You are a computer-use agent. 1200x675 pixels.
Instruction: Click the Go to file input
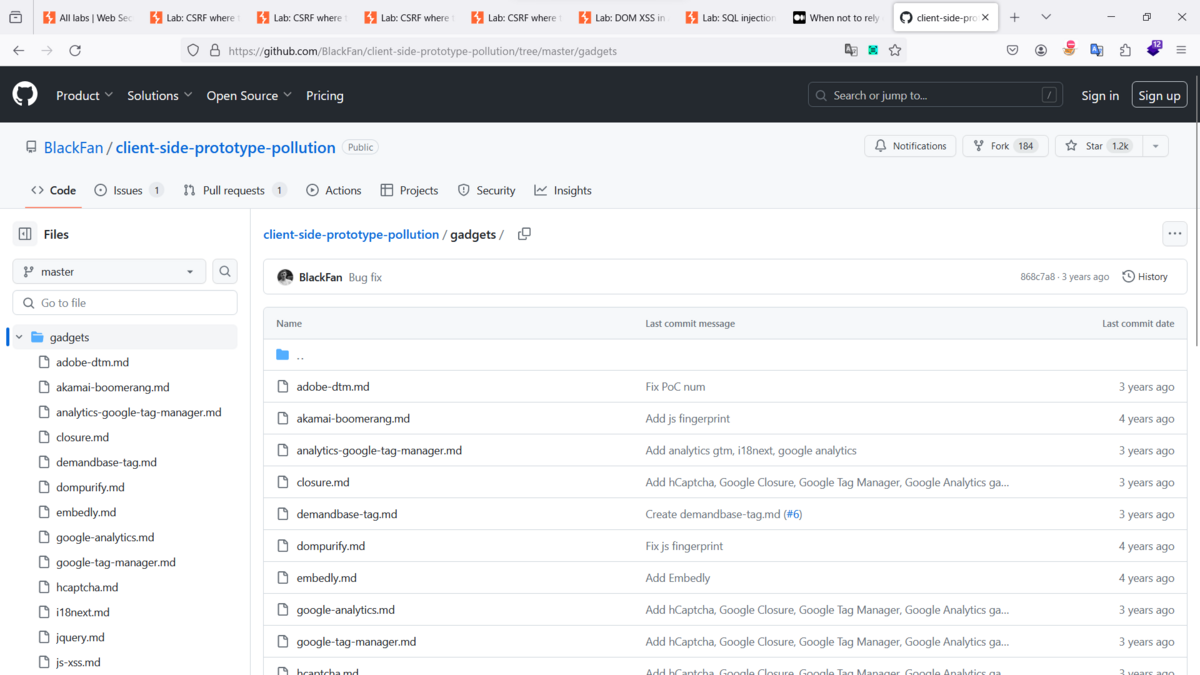pos(125,303)
